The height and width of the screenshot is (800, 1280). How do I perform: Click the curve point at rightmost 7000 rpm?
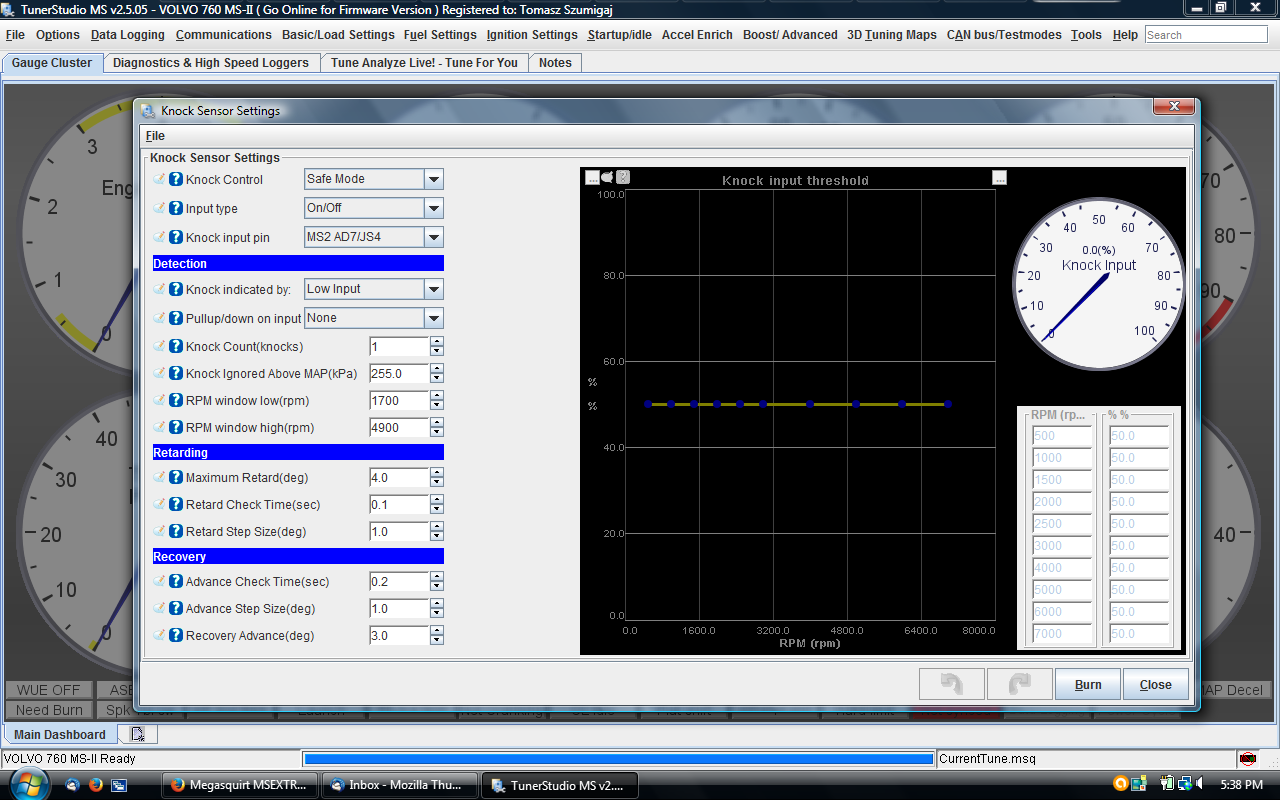point(947,404)
